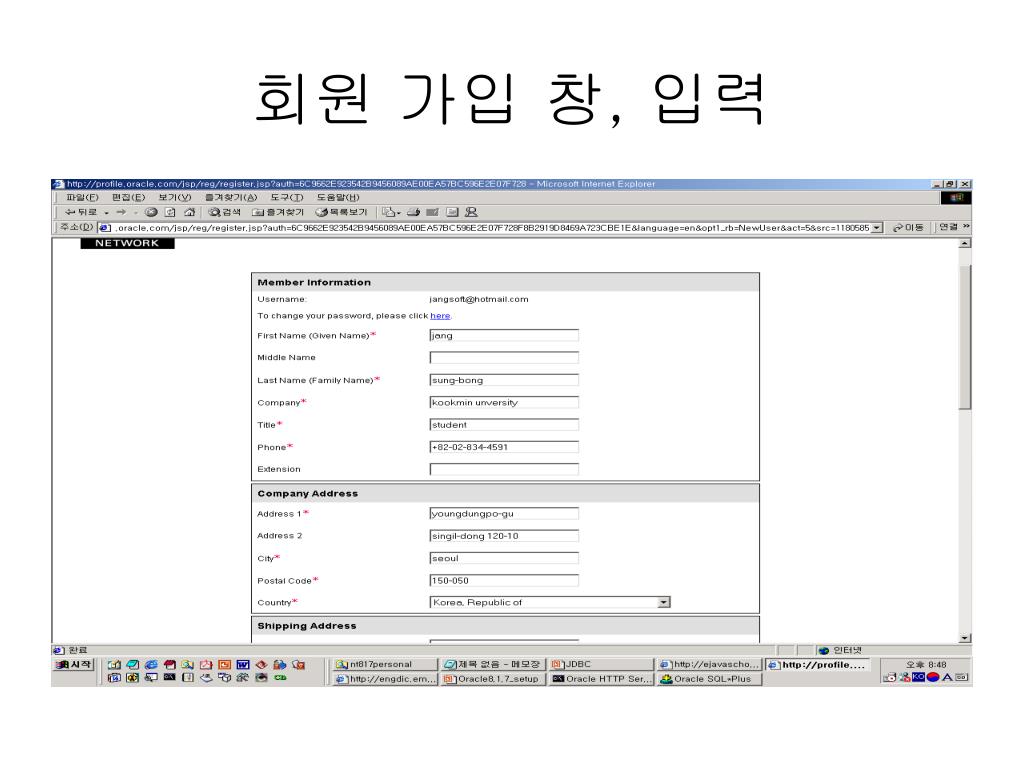Image resolution: width=1024 pixels, height=768 pixels.
Task: Open the 즐겨찾기 favorites toolbar button
Action: point(278,212)
